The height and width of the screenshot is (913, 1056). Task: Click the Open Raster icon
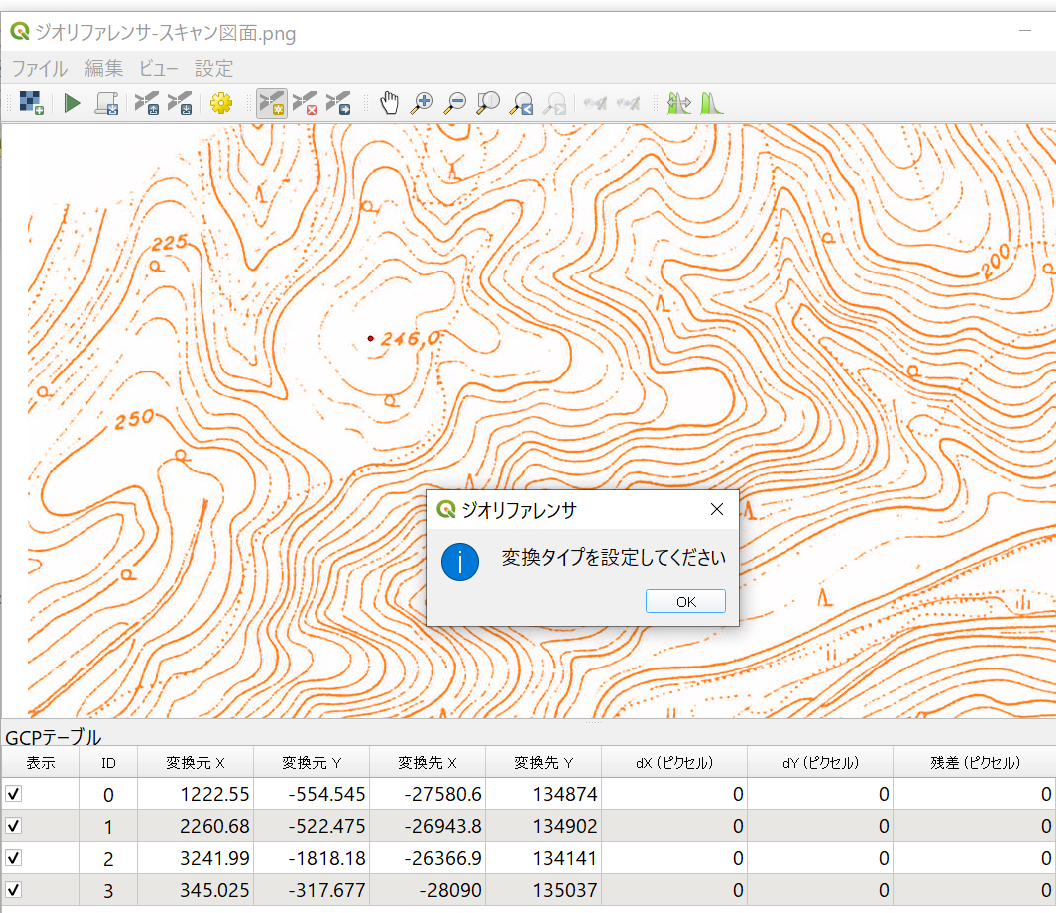click(32, 103)
